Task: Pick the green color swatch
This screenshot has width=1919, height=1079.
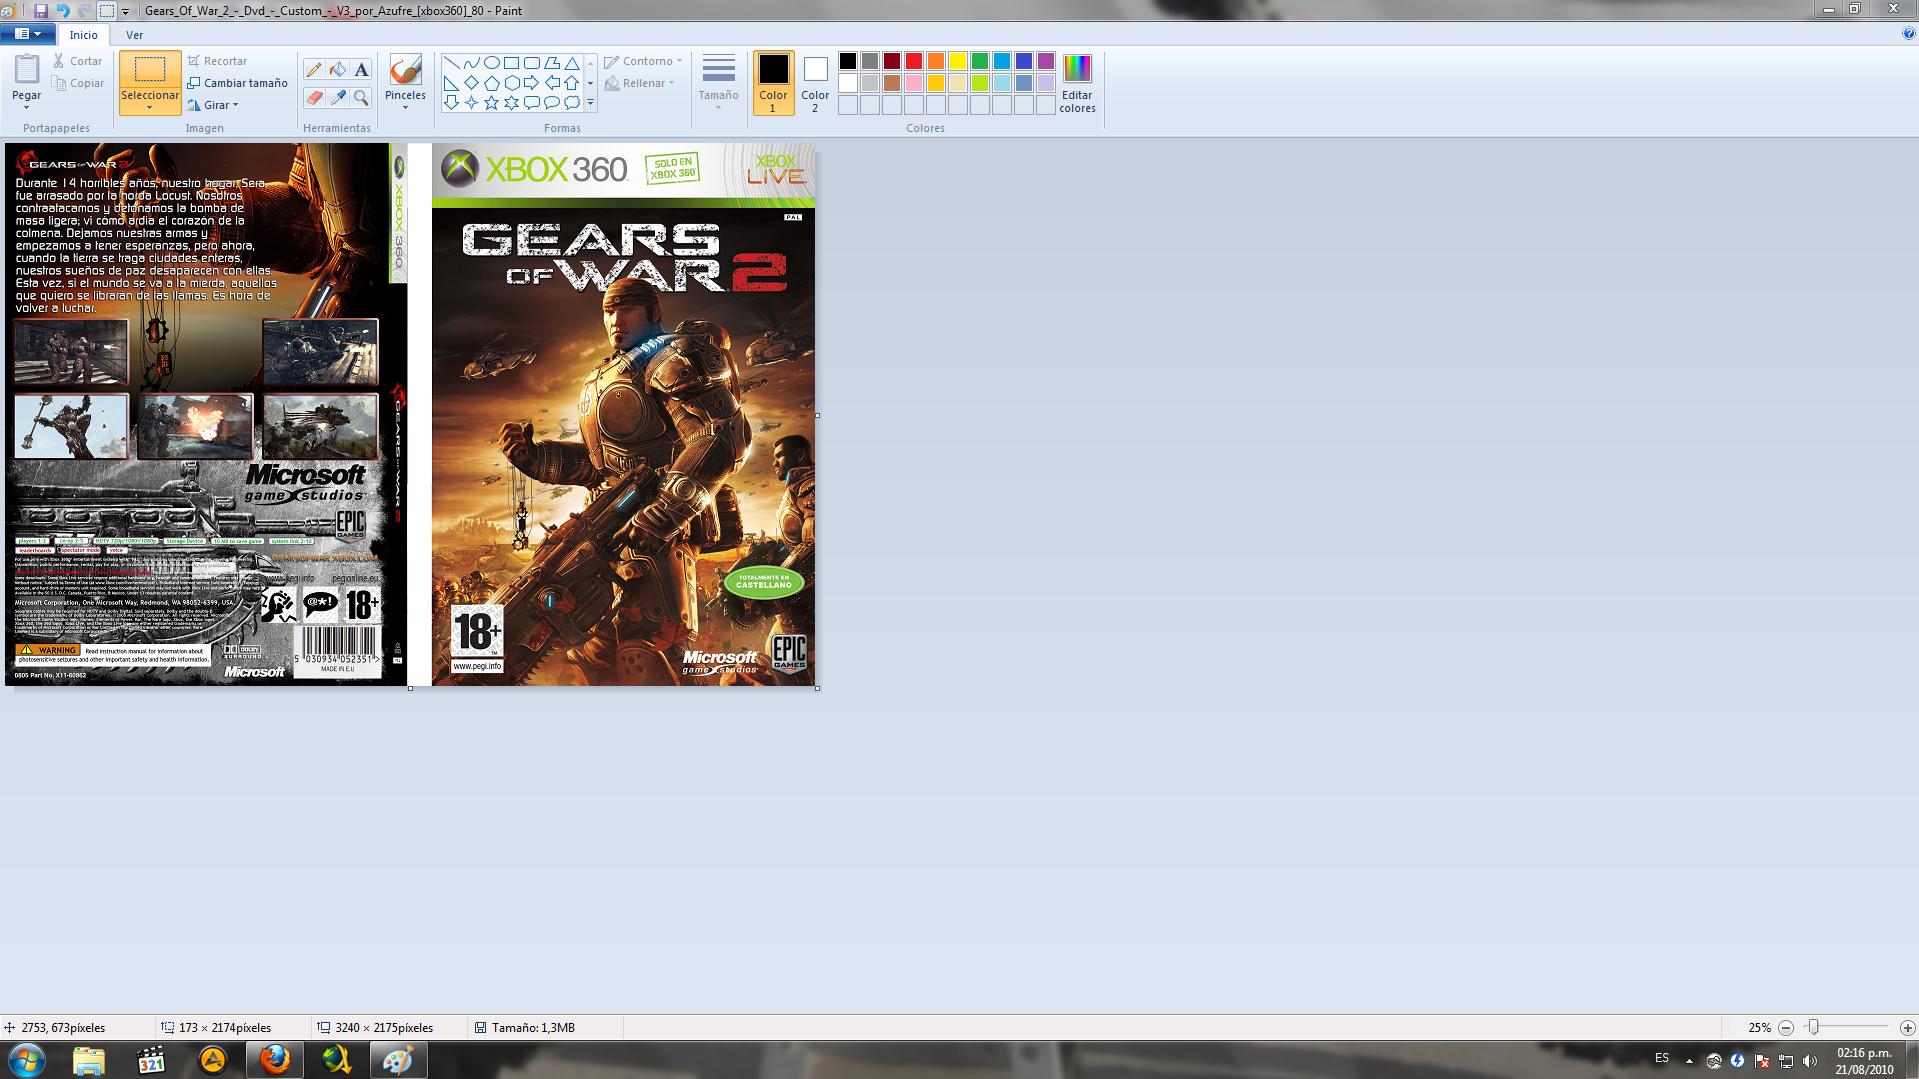Action: point(979,61)
